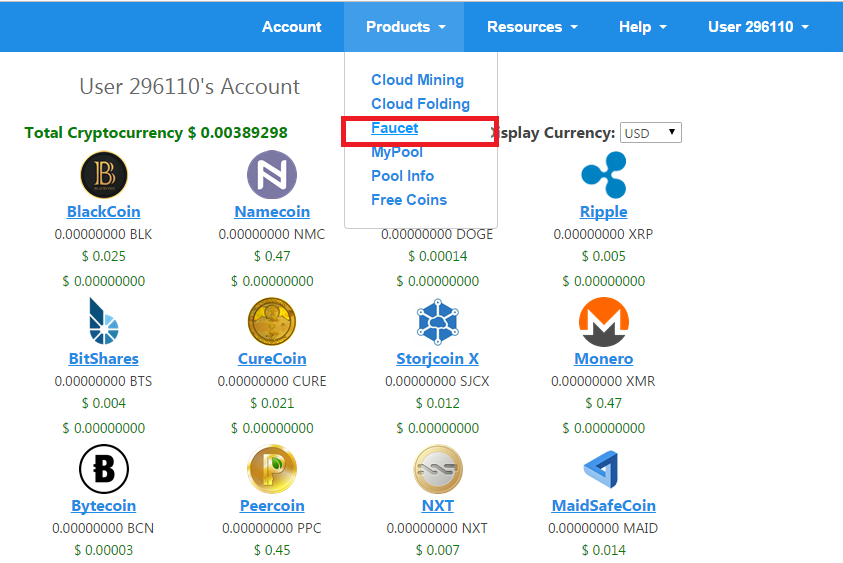843x563 pixels.
Task: Click the 0.00000000 BLK balance
Action: (x=103, y=234)
